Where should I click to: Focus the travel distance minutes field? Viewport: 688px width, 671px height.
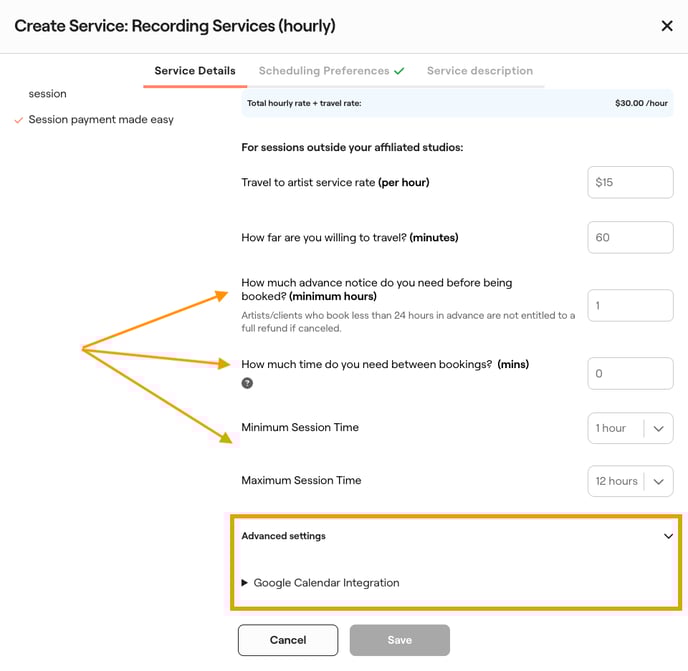(x=630, y=237)
